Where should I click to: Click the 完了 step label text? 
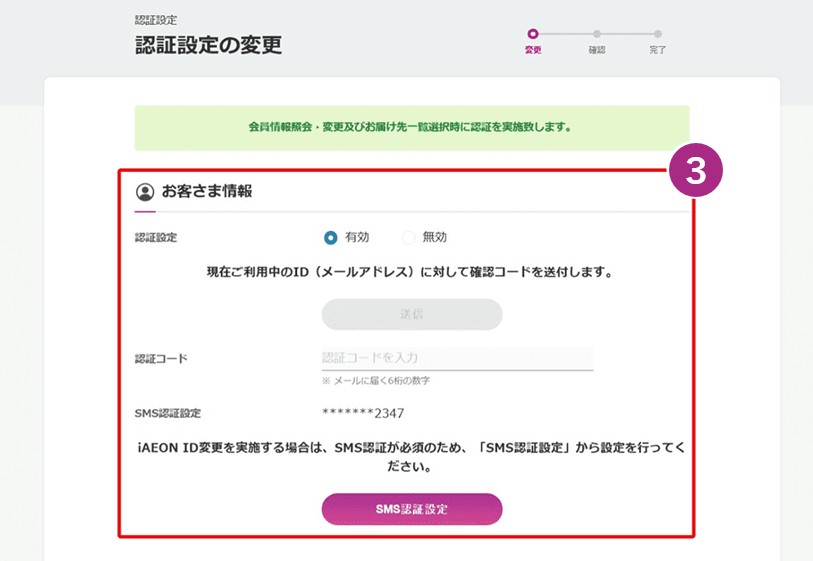tap(658, 50)
